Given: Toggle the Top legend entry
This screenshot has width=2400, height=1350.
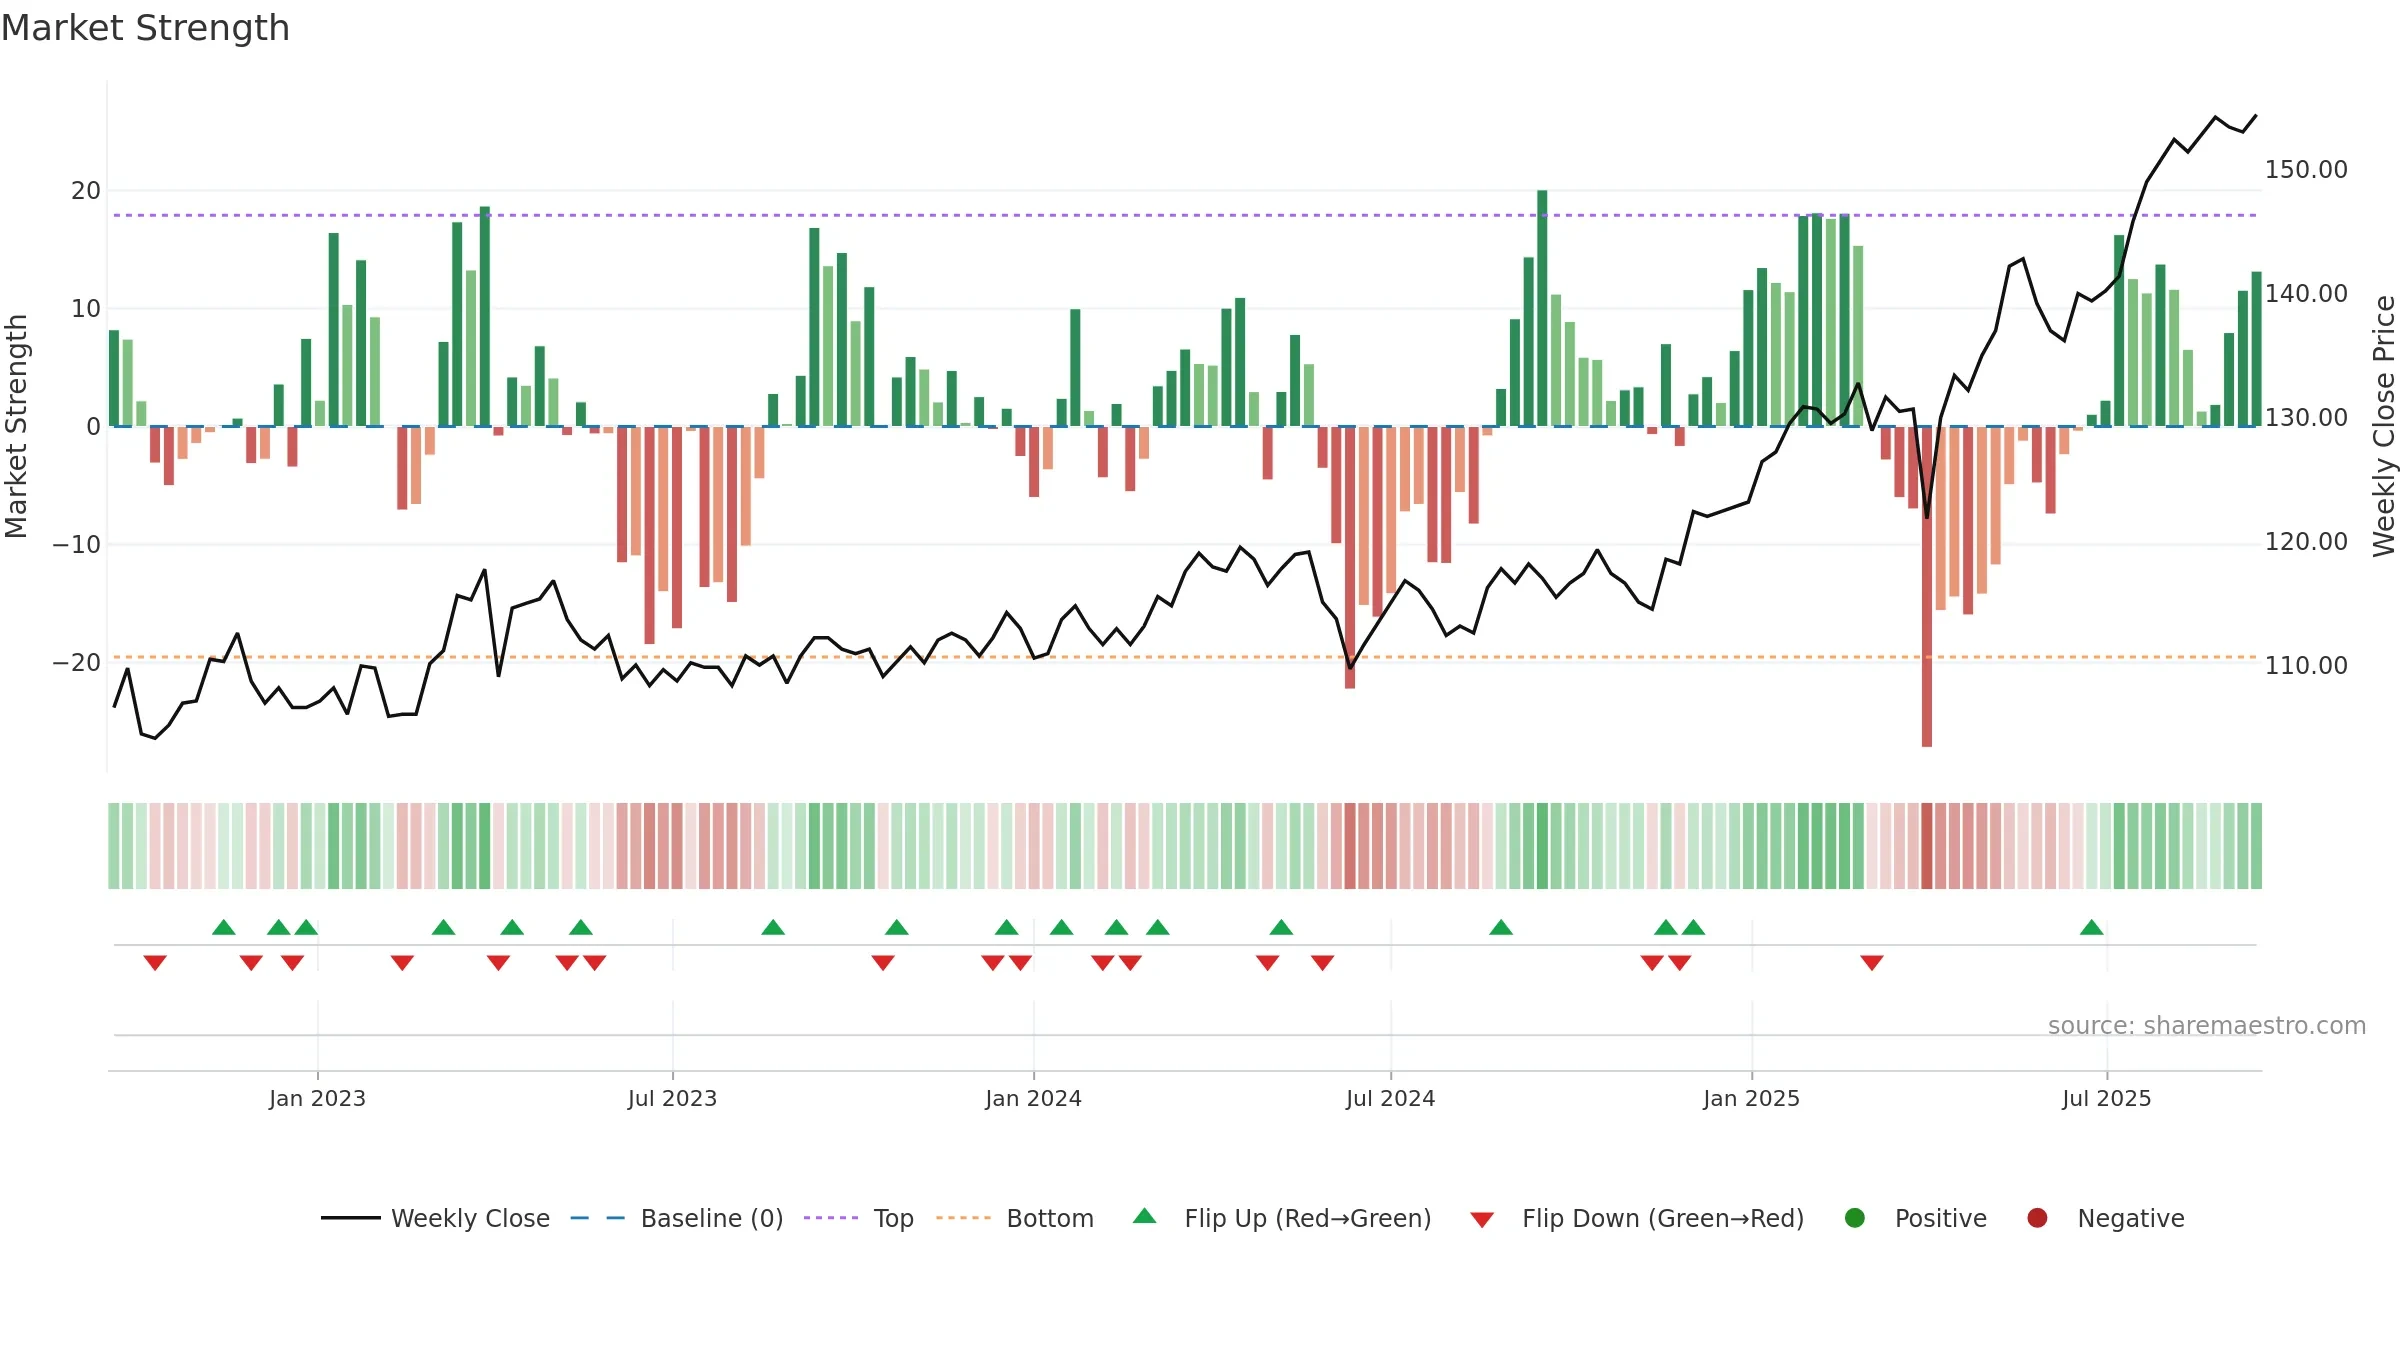Looking at the screenshot, I should pos(859,1218).
